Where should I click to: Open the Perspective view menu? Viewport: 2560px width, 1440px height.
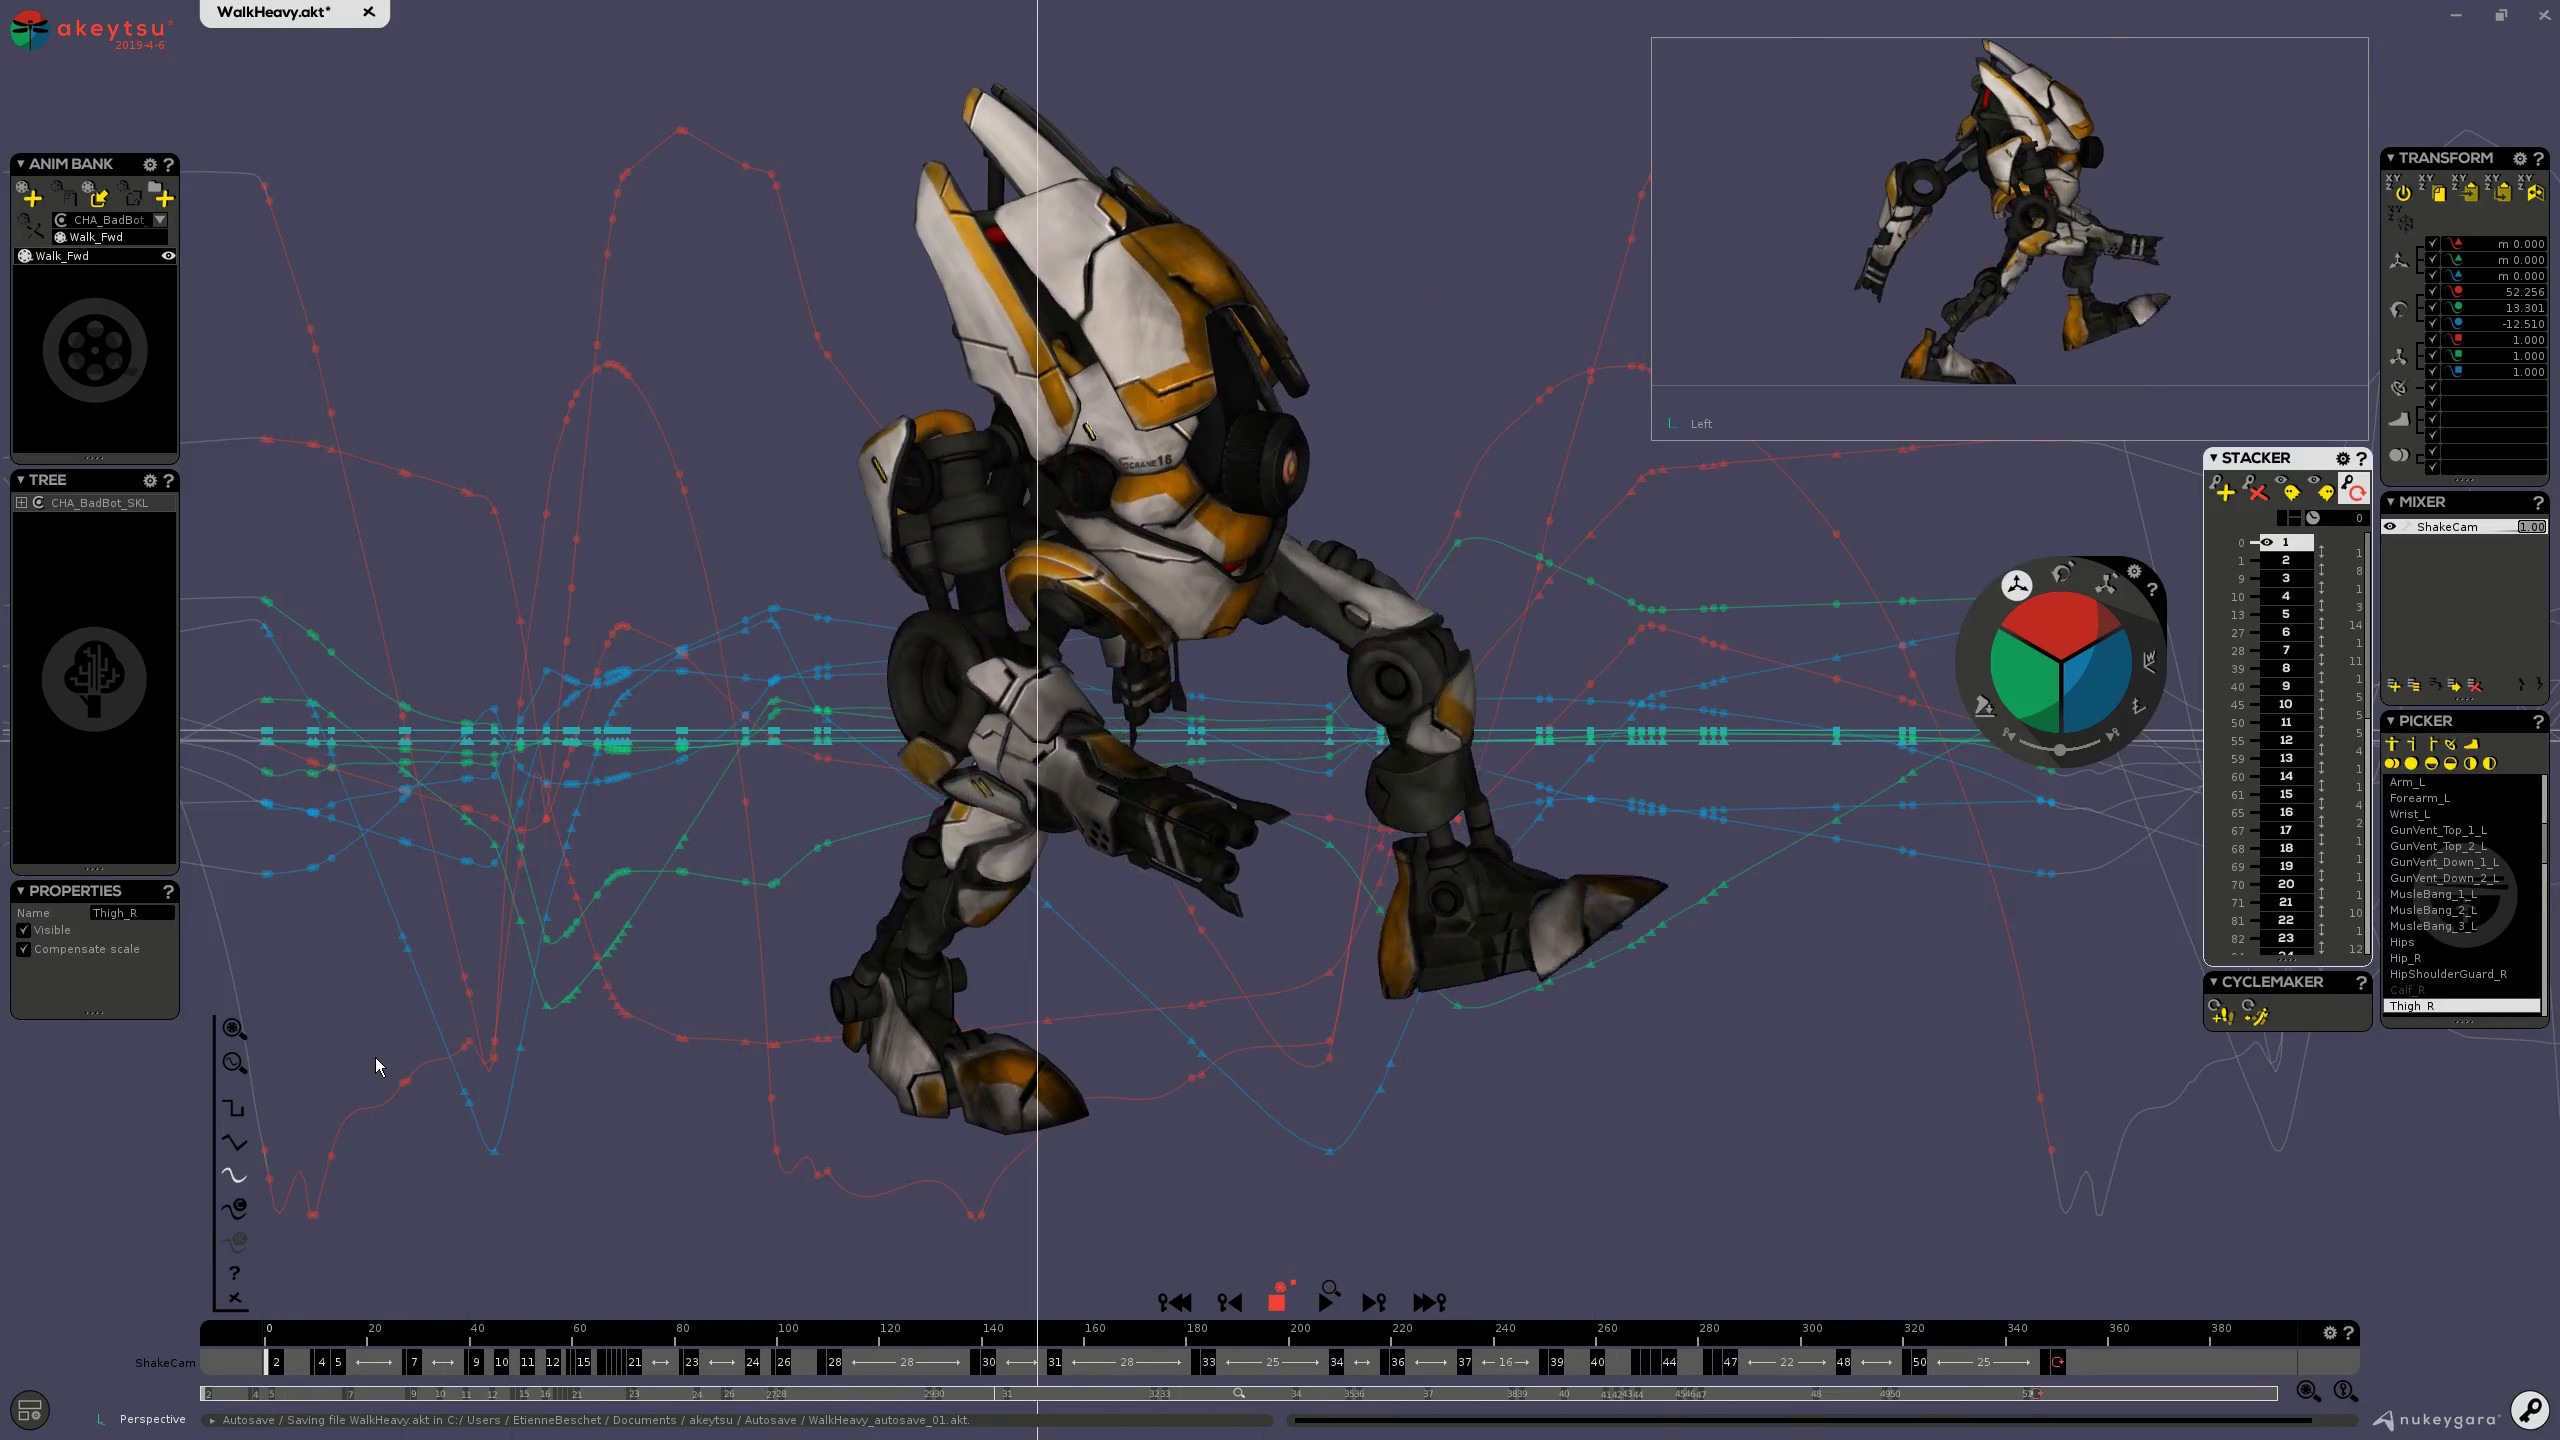pos(150,1419)
